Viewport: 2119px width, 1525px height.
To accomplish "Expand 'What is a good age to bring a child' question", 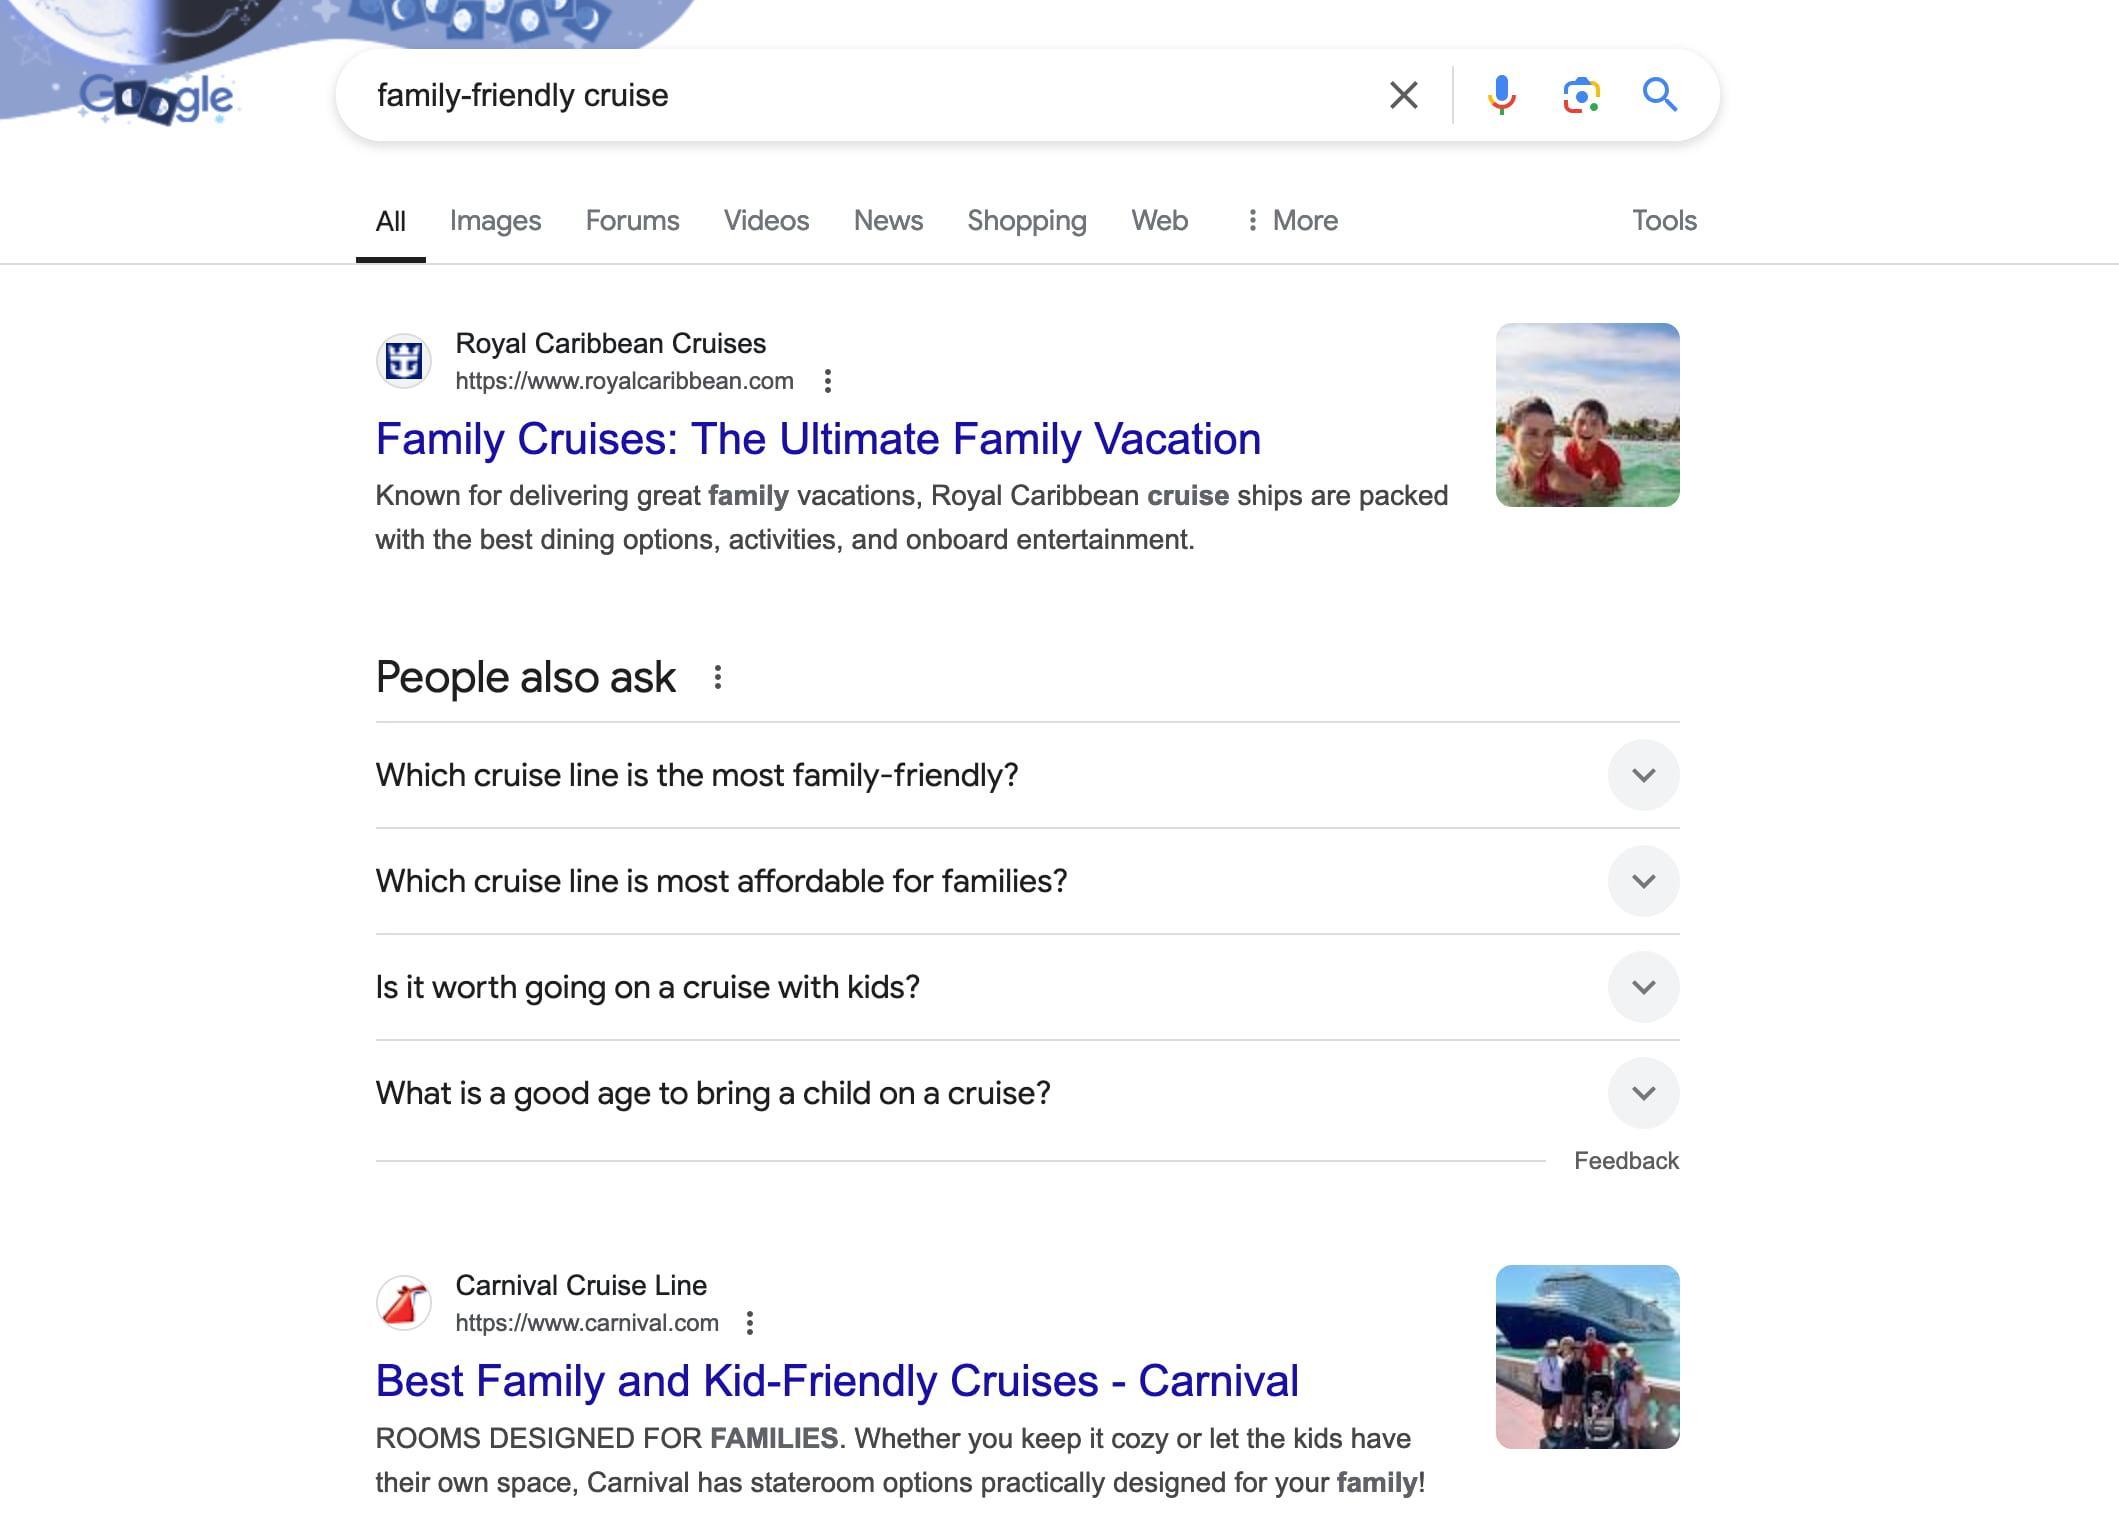I will 1642,1093.
